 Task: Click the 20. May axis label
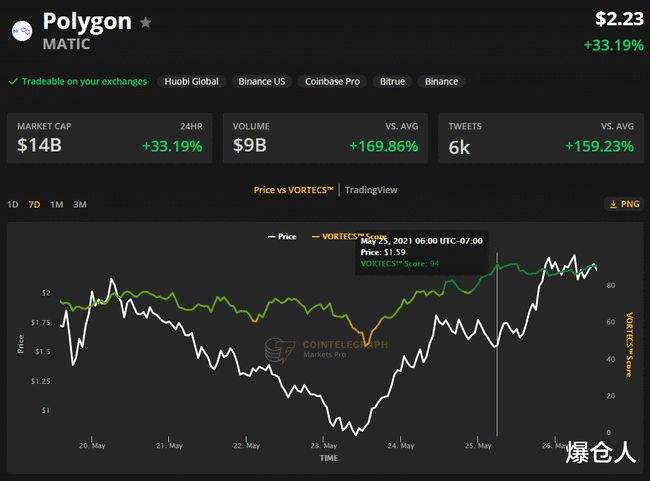[x=92, y=446]
